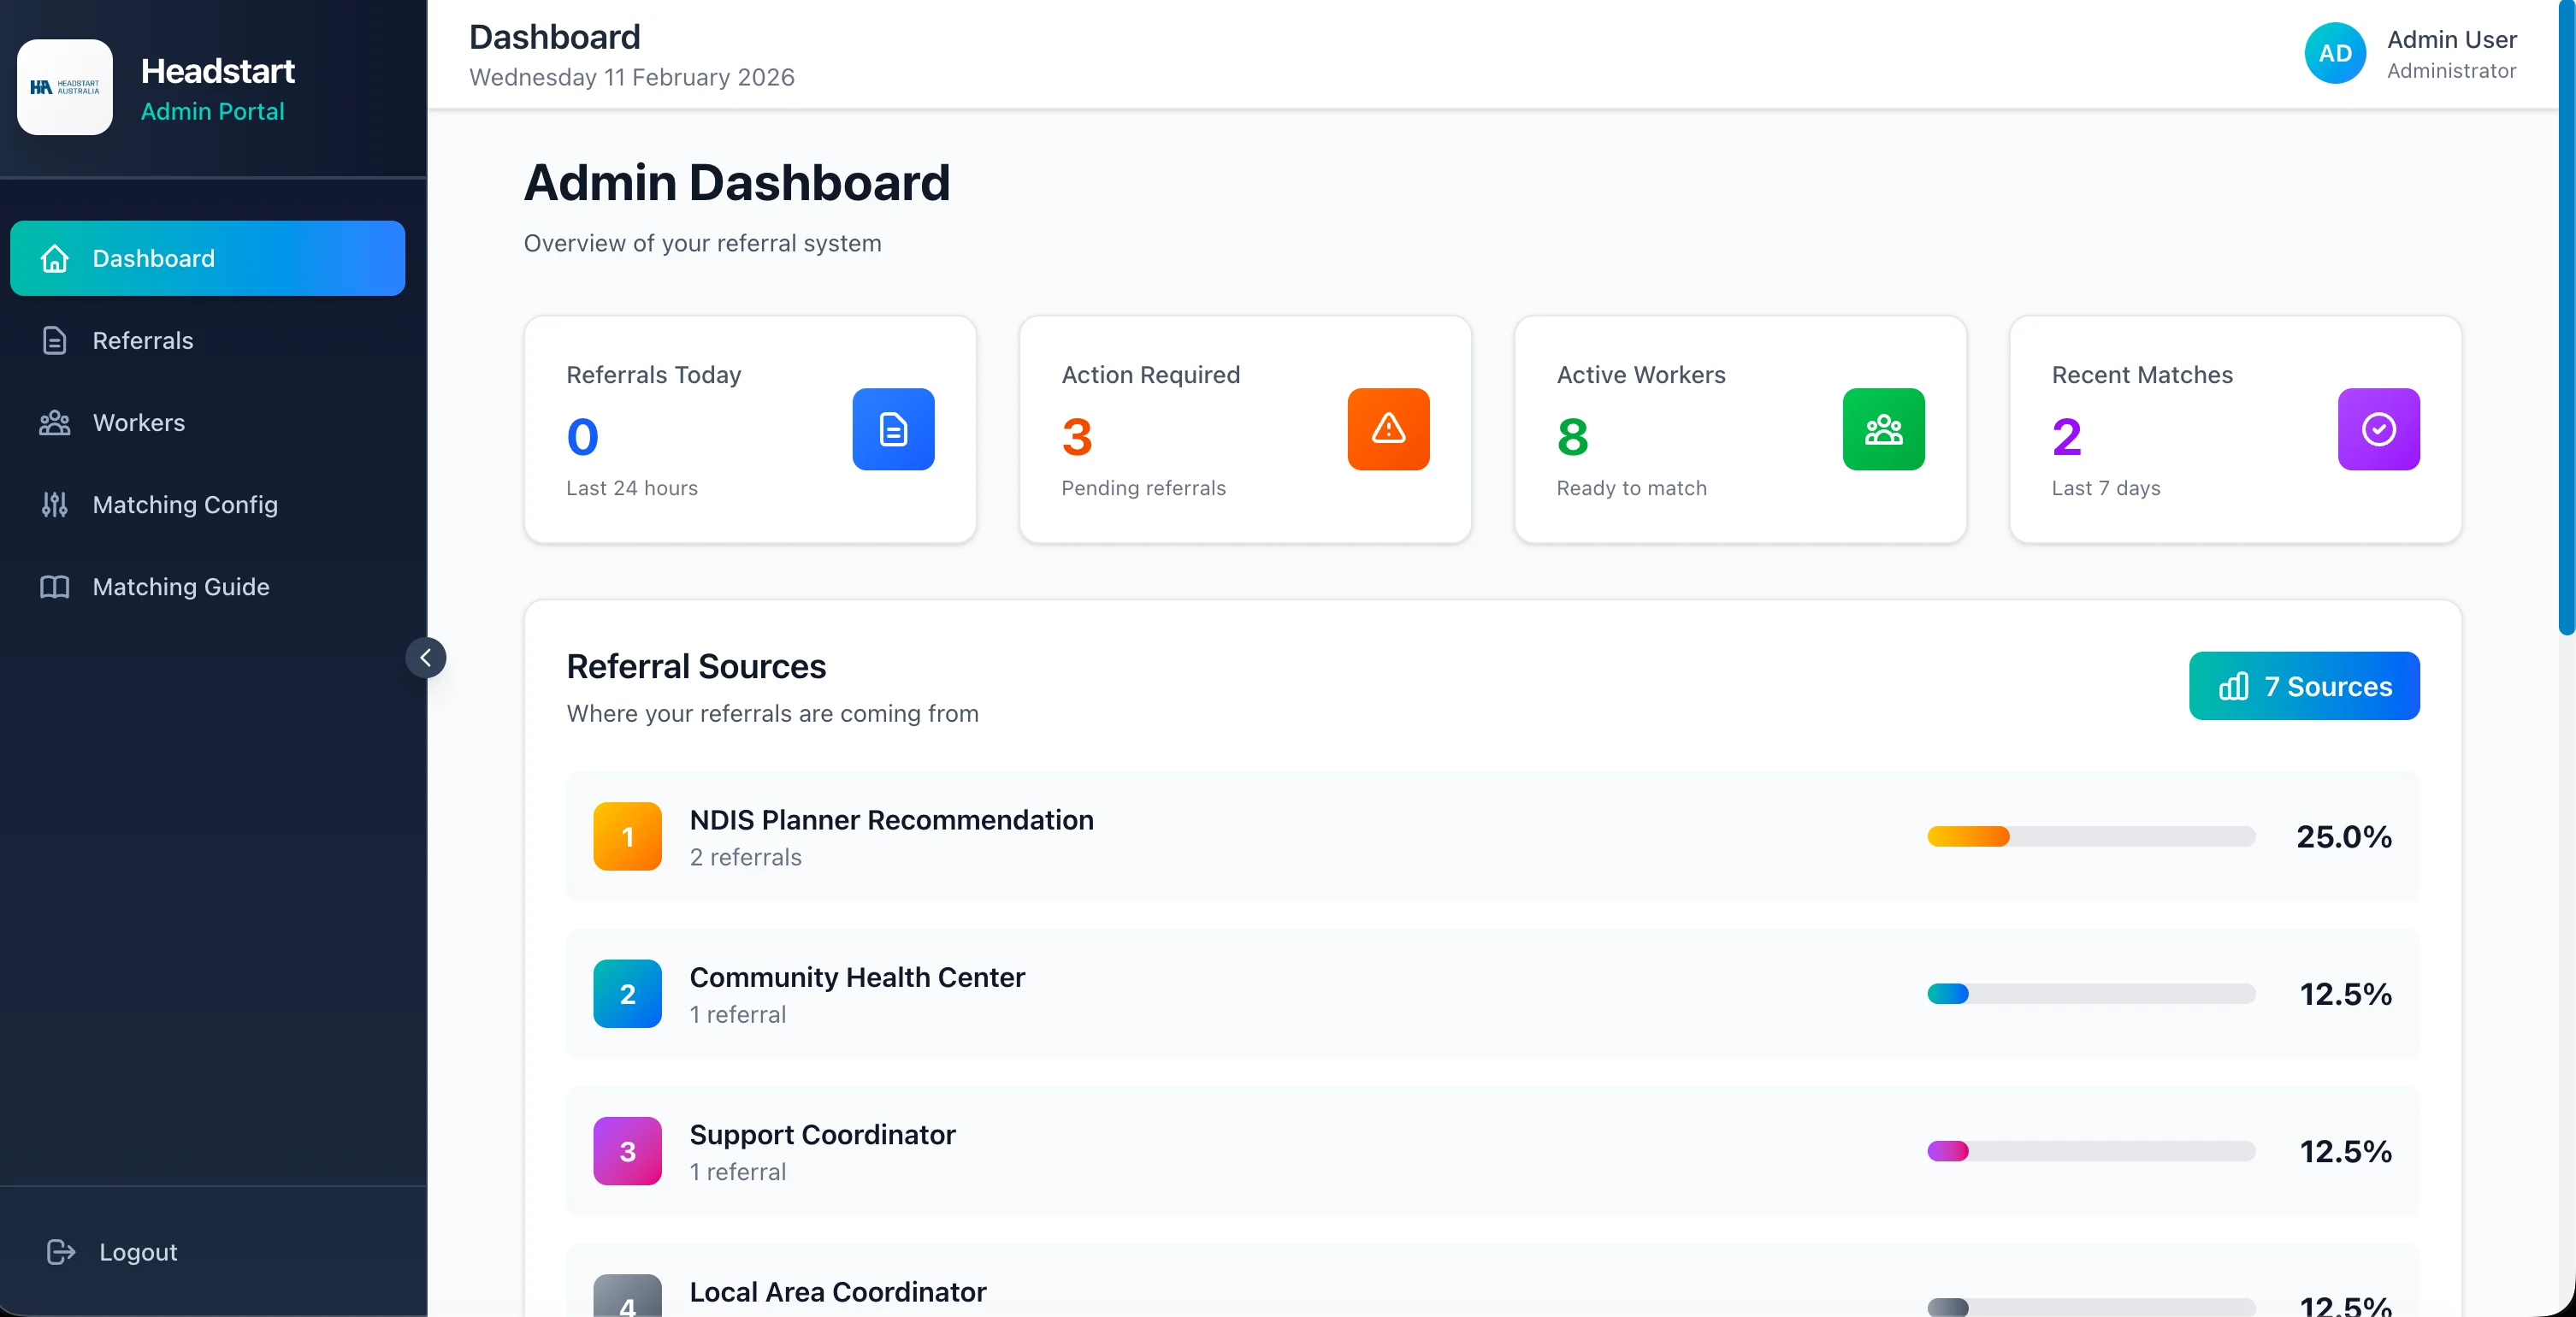This screenshot has height=1317, width=2576.
Task: Open the Recent Matches card
Action: pyautogui.click(x=2235, y=429)
